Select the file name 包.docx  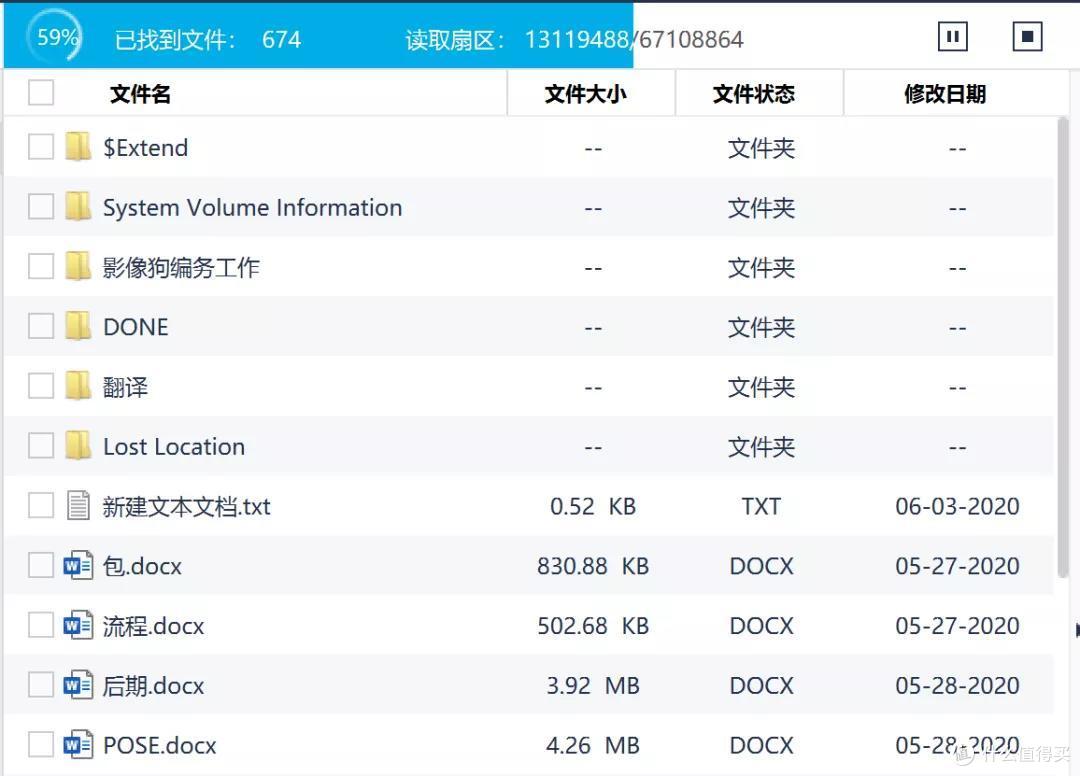pos(142,566)
